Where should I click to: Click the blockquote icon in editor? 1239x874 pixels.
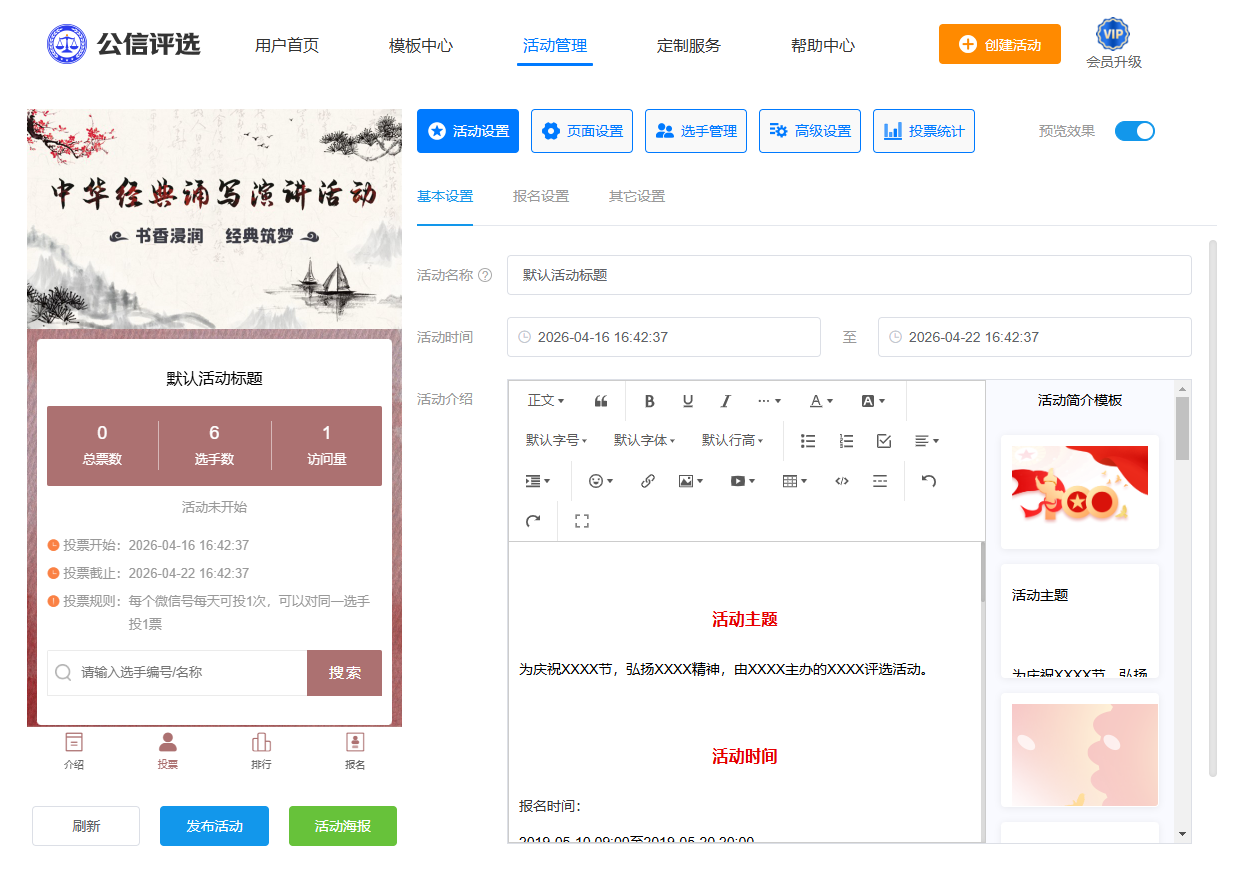[601, 401]
